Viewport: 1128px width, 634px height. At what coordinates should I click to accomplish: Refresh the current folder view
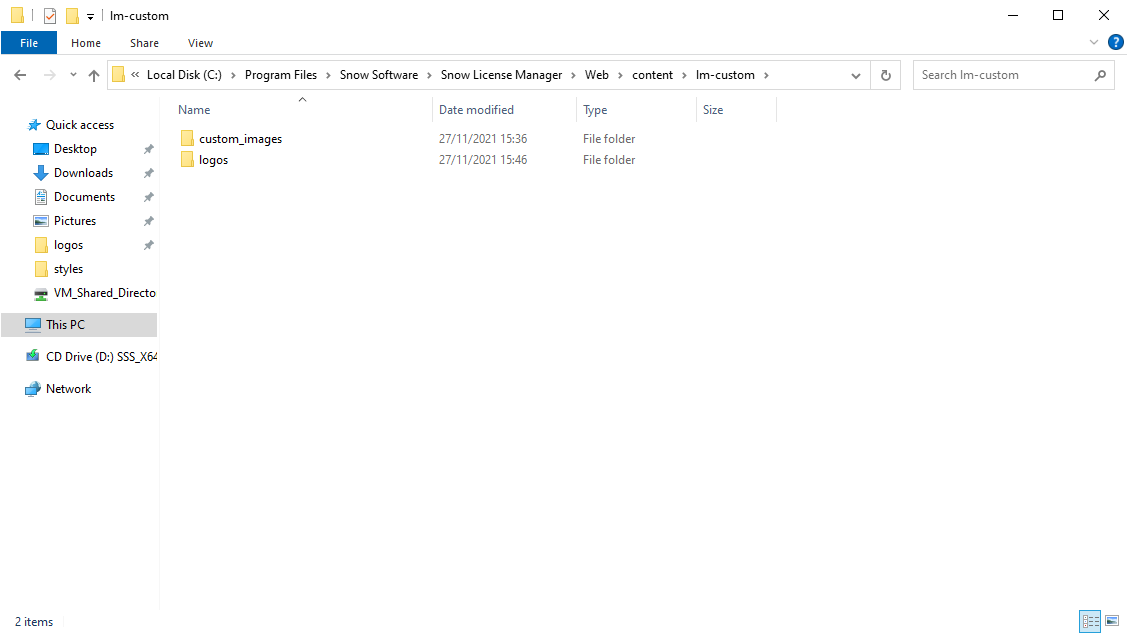tap(885, 75)
